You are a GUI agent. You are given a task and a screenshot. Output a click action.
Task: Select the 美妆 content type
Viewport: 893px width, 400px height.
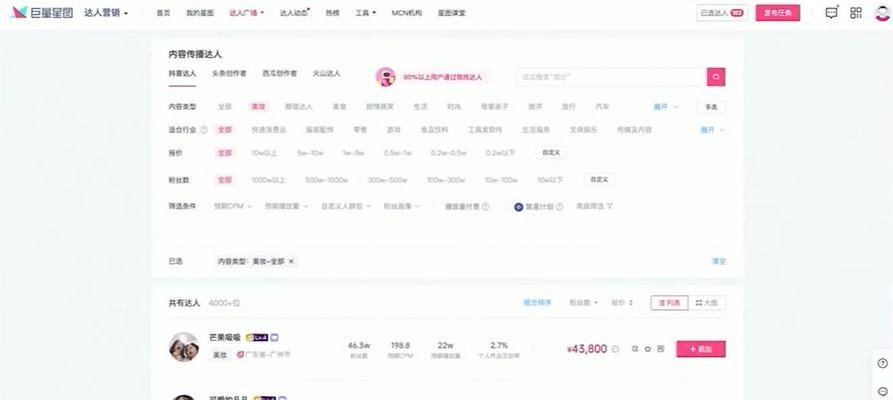(259, 107)
